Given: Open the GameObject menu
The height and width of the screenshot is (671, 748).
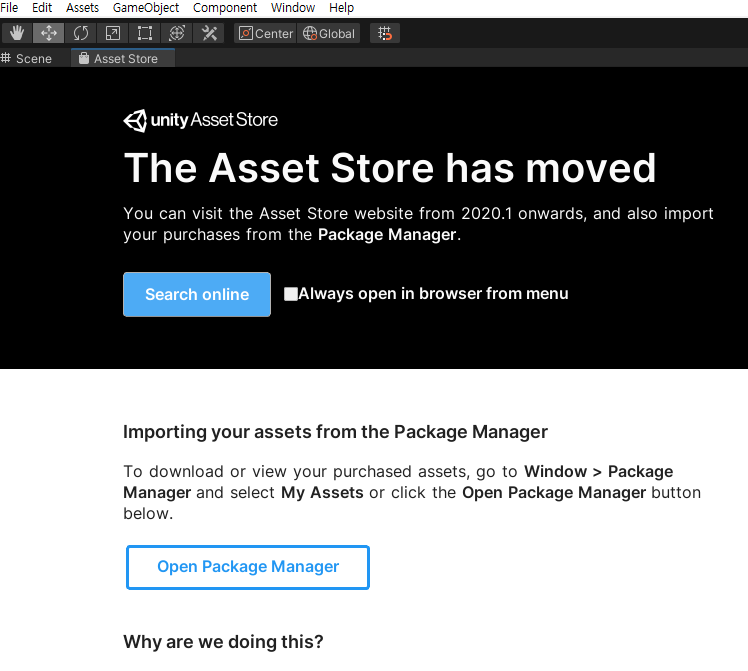Looking at the screenshot, I should tap(146, 8).
